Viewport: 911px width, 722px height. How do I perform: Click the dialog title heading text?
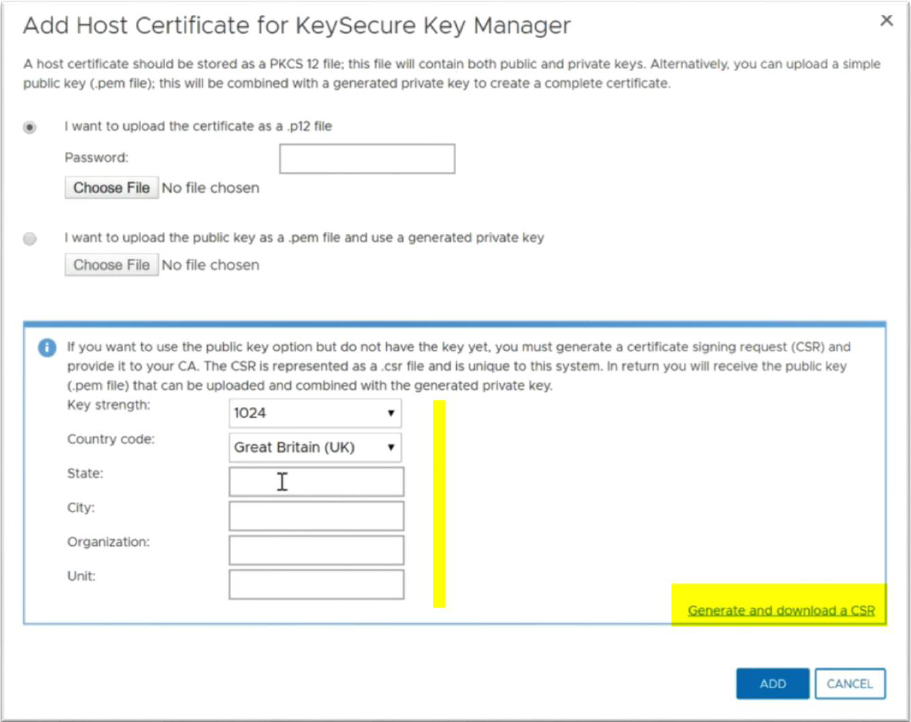coord(297,26)
